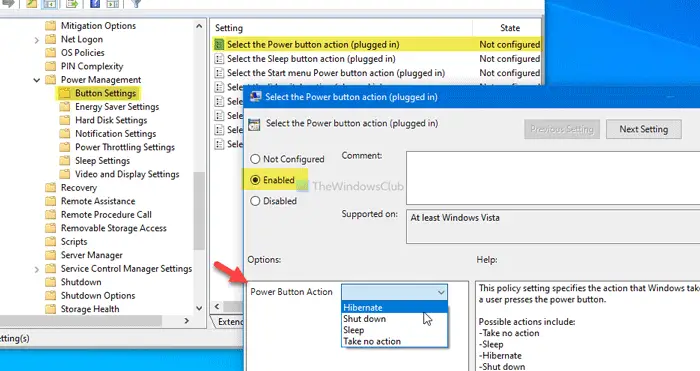Select Removable Storage Access in the tree
The width and height of the screenshot is (700, 371).
[113, 228]
